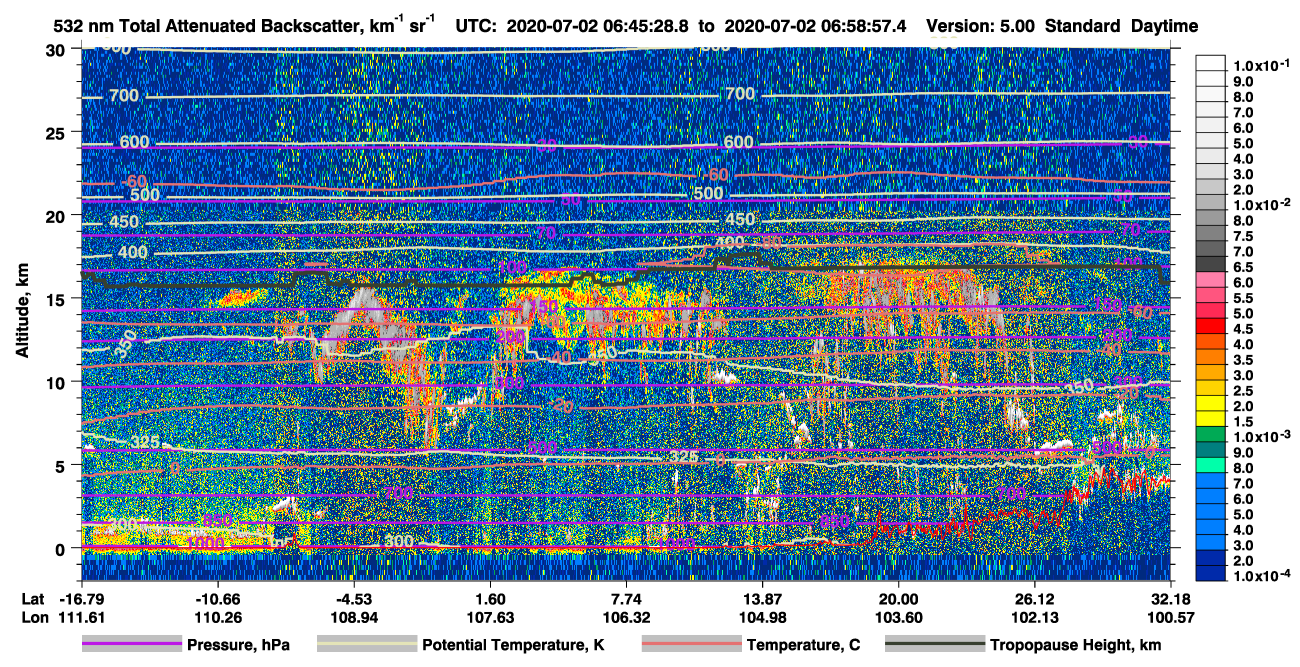Screen dimensions: 1300x667
Task: Click the latitude value -16.79
Action: click(x=81, y=598)
